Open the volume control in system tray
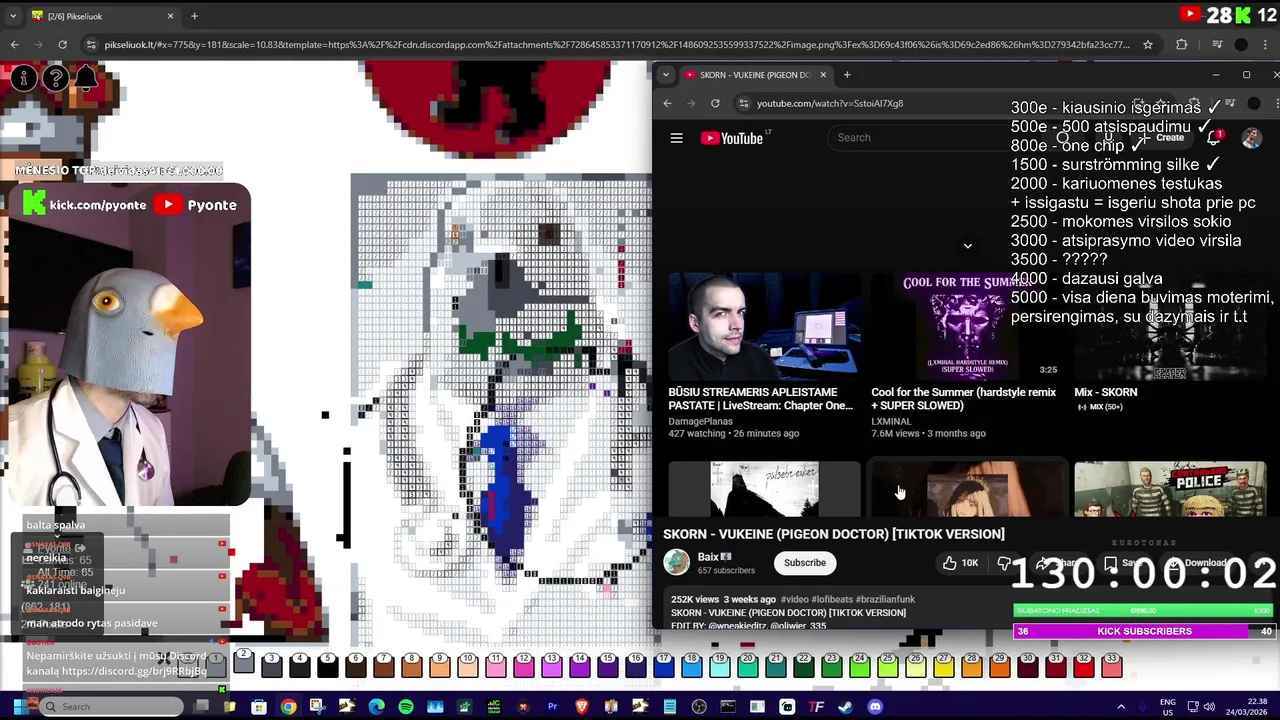Image resolution: width=1280 pixels, height=720 pixels. coord(1210,707)
